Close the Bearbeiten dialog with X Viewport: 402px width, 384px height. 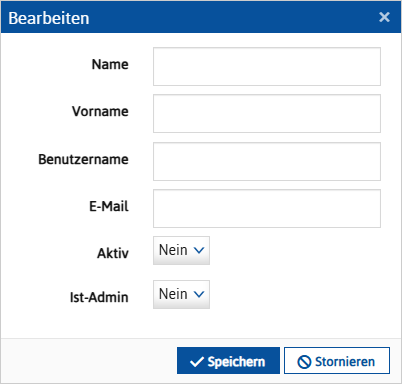(384, 17)
